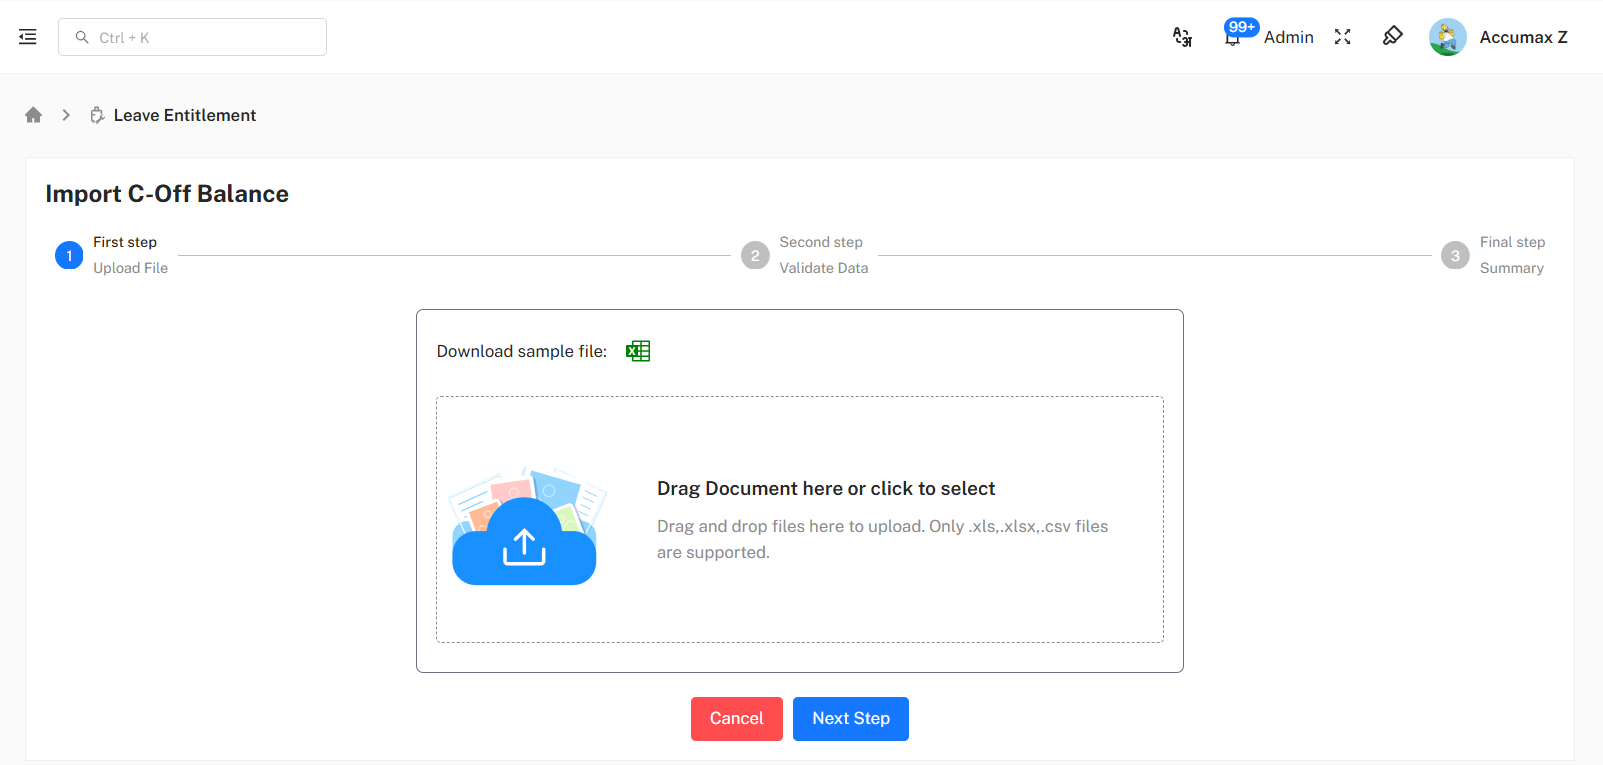Click the user avatar picture
This screenshot has width=1603, height=765.
(x=1447, y=37)
